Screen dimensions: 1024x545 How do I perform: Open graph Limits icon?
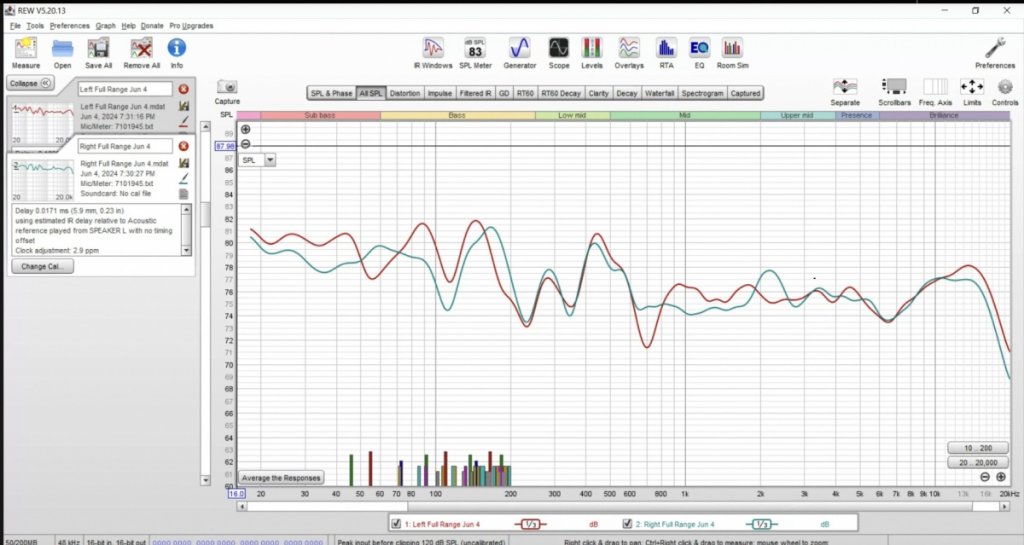[x=972, y=91]
